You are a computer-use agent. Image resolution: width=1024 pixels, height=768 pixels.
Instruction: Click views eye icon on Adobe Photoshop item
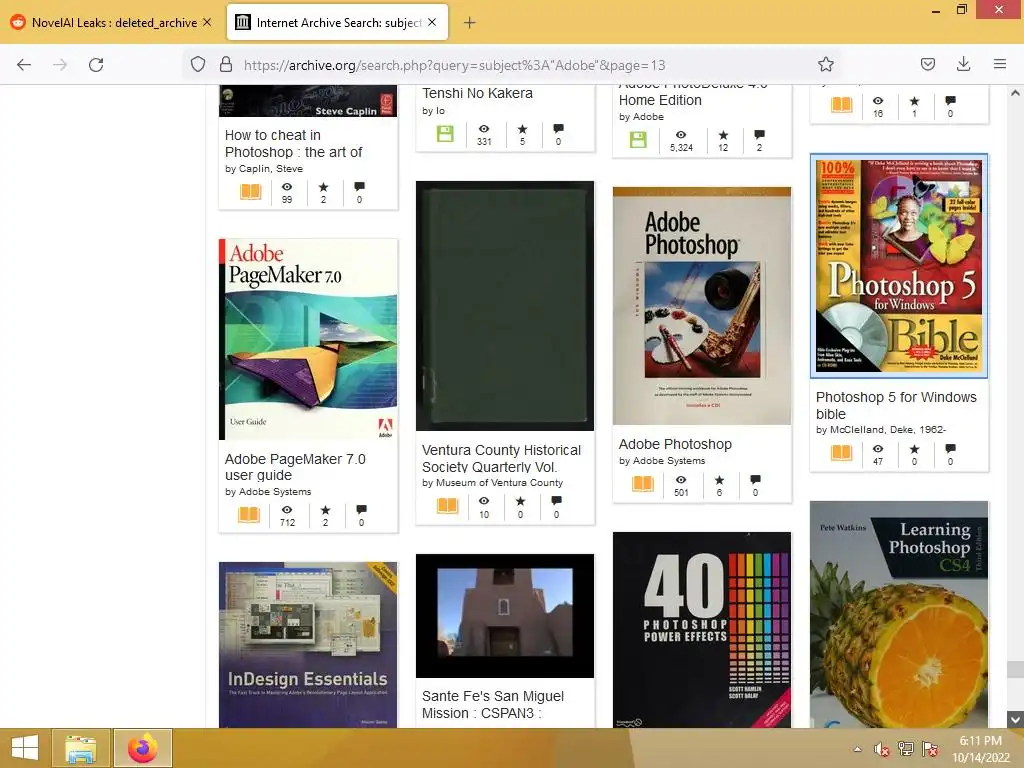(x=680, y=480)
